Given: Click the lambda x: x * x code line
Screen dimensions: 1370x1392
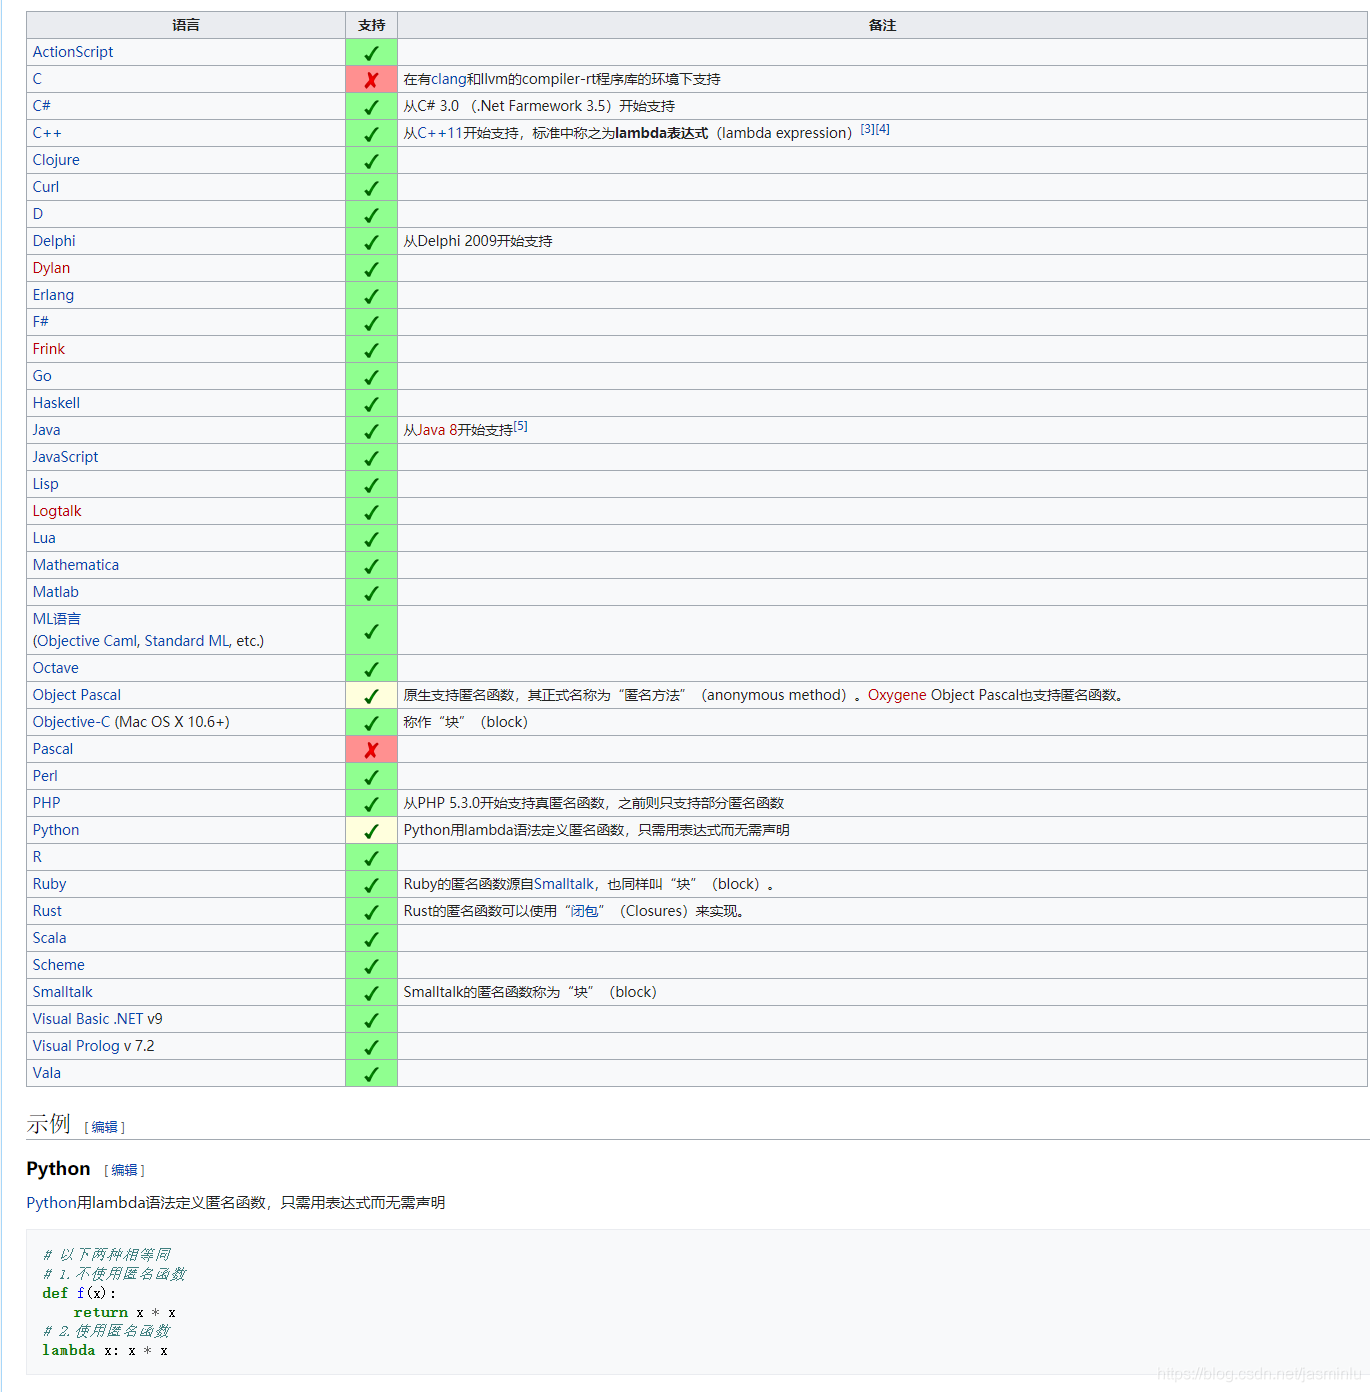Looking at the screenshot, I should [x=105, y=1351].
